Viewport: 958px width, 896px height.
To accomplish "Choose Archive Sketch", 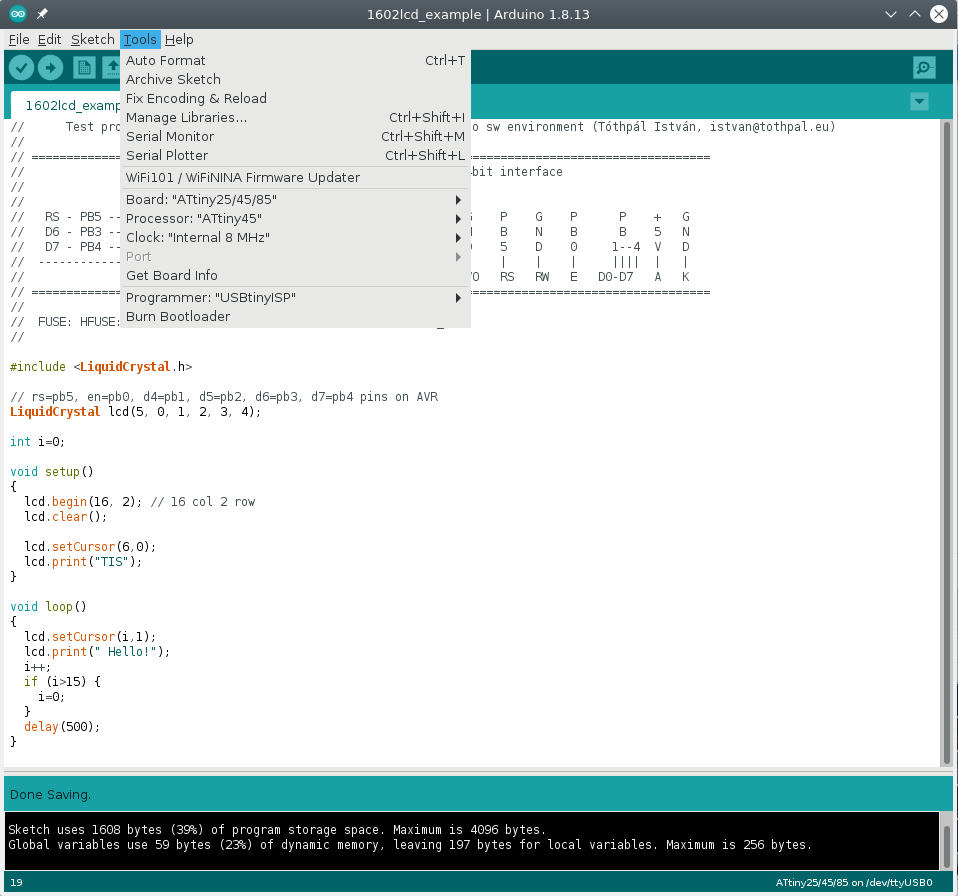I will point(296,79).
